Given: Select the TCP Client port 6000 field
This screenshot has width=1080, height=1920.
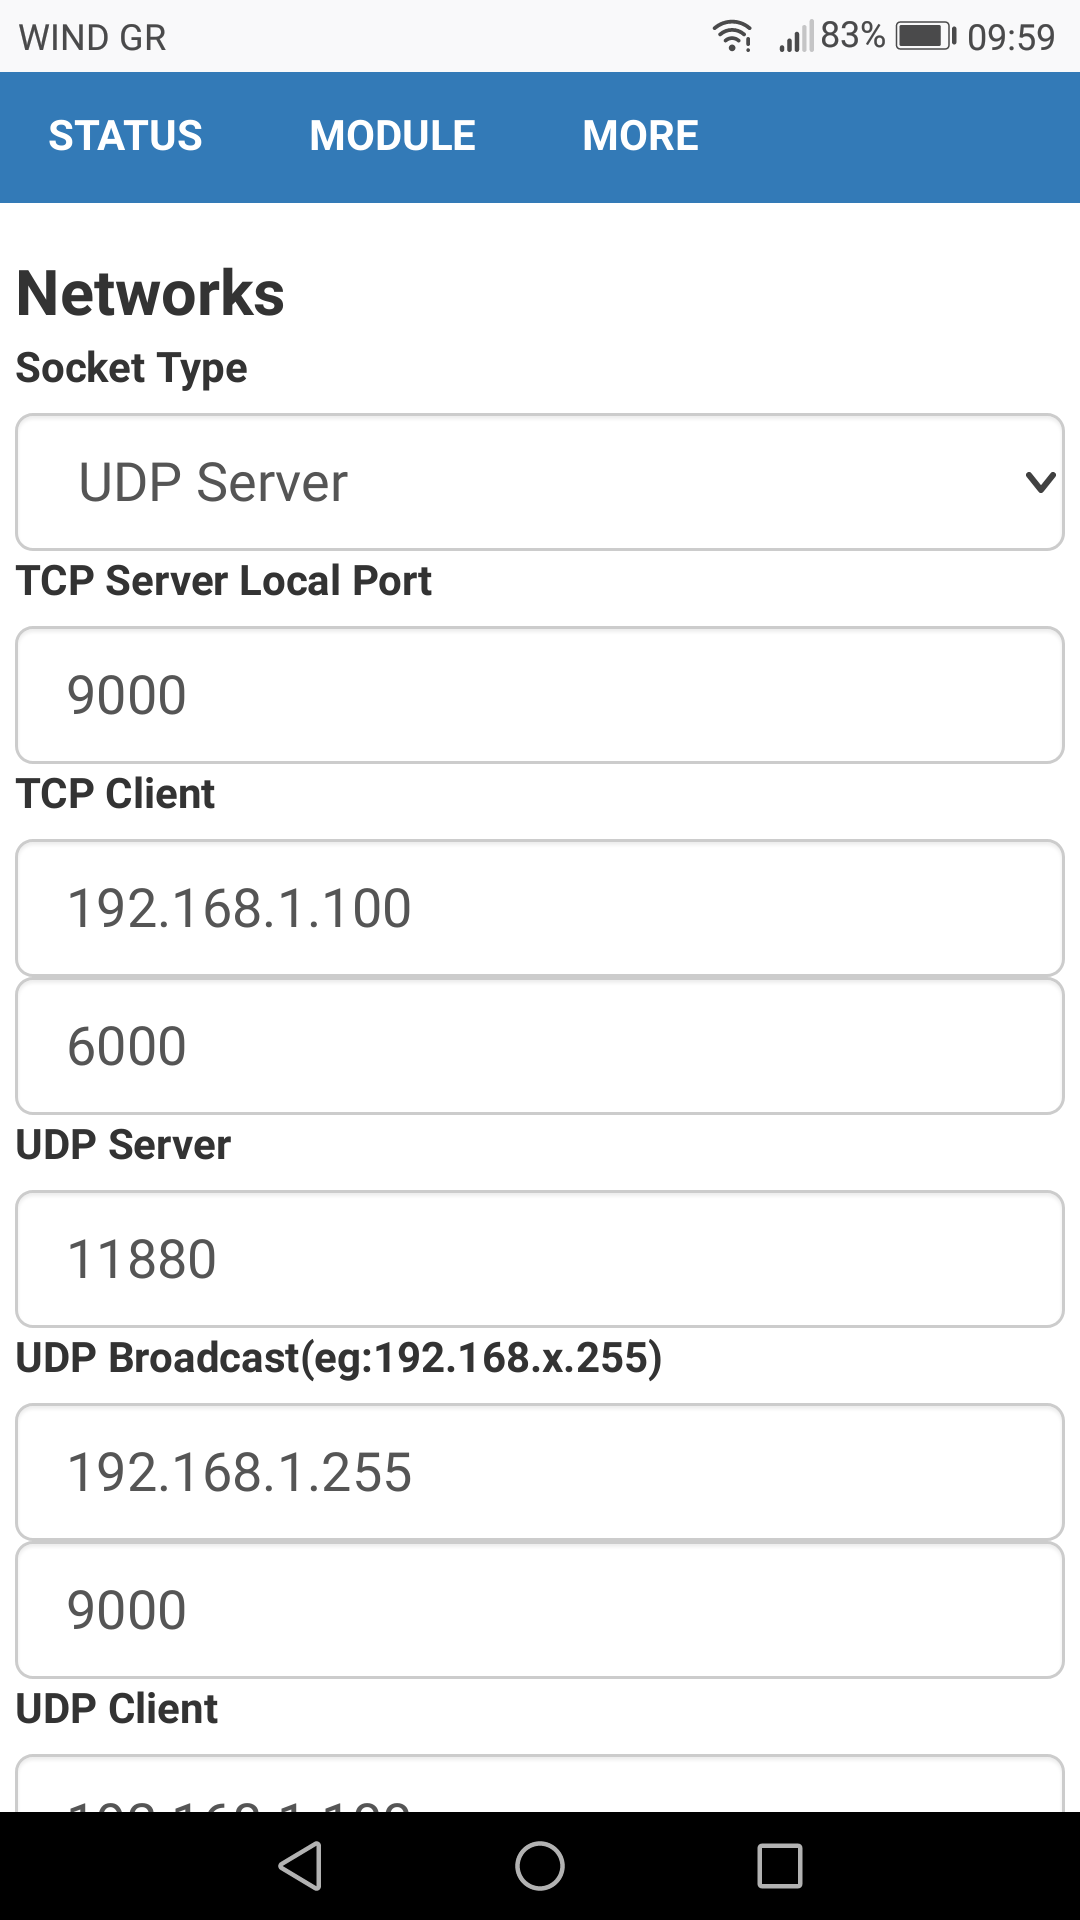Looking at the screenshot, I should (x=540, y=1046).
